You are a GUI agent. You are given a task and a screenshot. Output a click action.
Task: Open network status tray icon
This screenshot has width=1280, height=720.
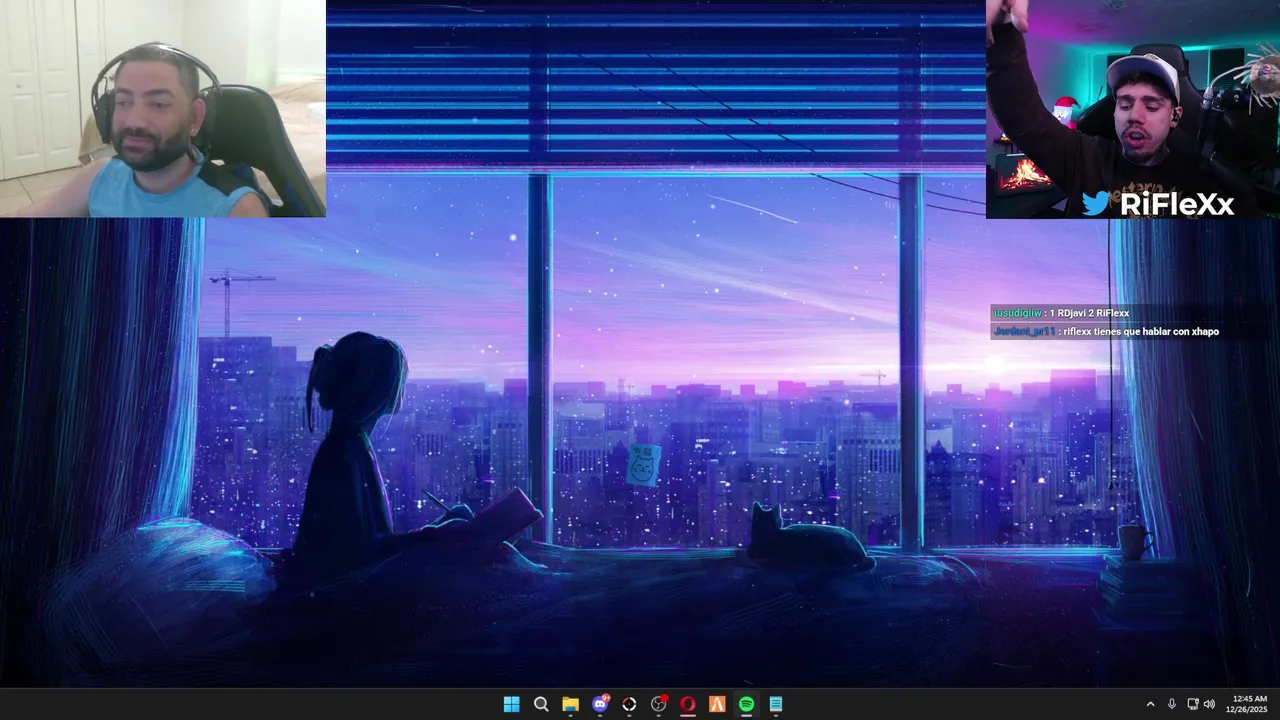coord(1192,704)
